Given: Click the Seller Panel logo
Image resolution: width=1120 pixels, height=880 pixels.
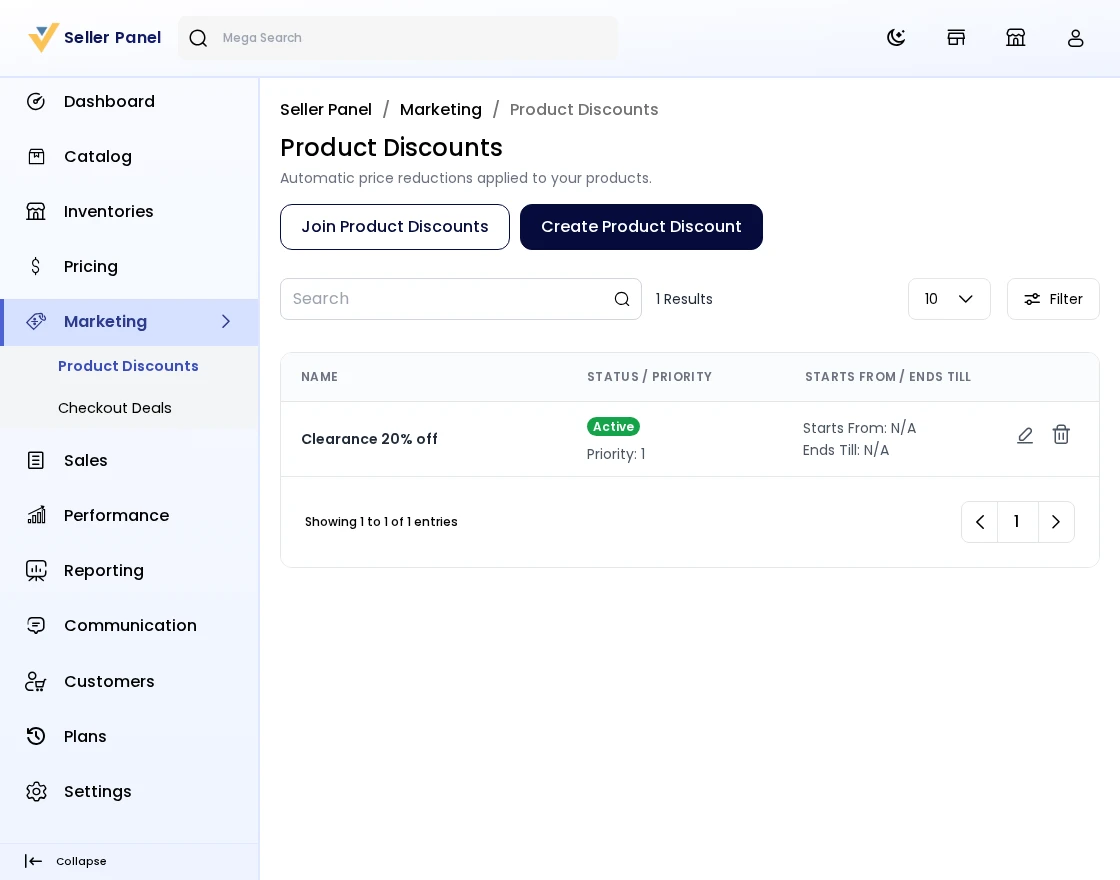Looking at the screenshot, I should point(95,38).
